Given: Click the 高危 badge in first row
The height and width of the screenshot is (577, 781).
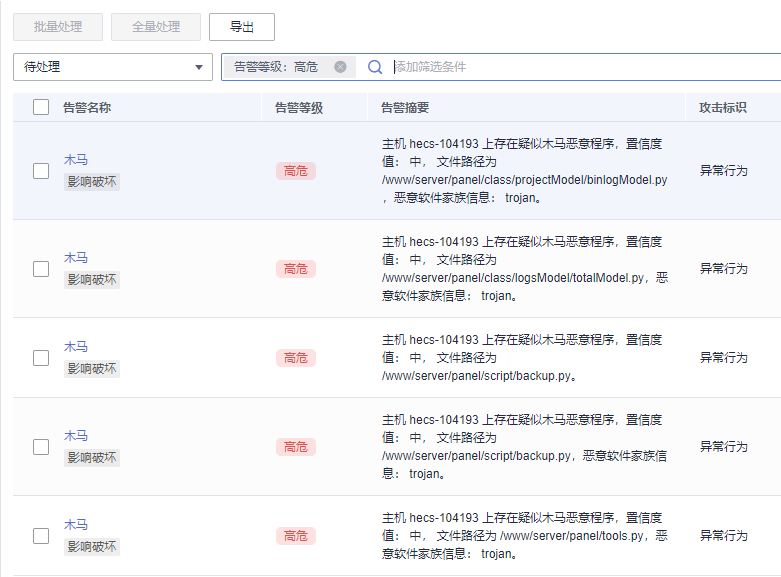Looking at the screenshot, I should [x=295, y=171].
